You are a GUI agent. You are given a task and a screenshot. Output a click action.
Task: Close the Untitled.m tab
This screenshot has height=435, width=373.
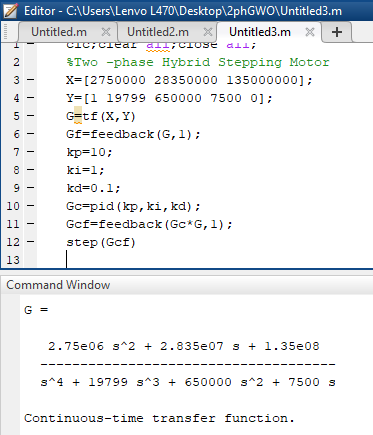click(106, 32)
